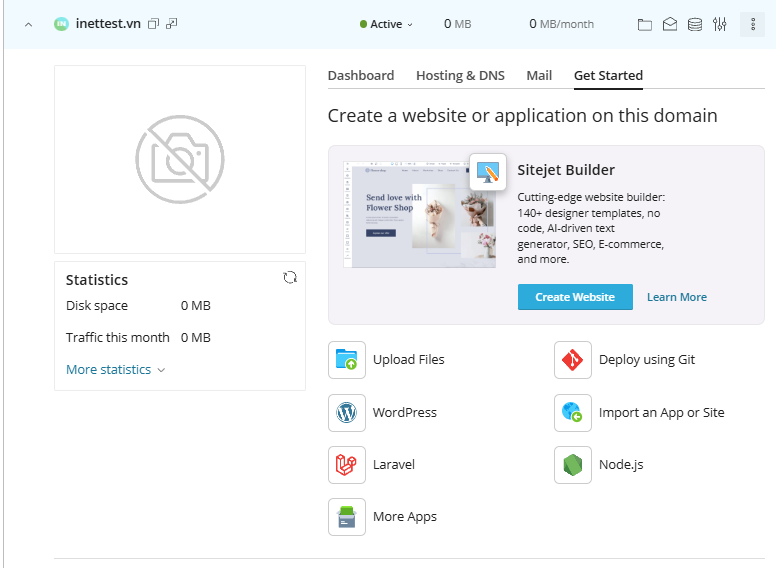Expand More statistics

point(115,370)
